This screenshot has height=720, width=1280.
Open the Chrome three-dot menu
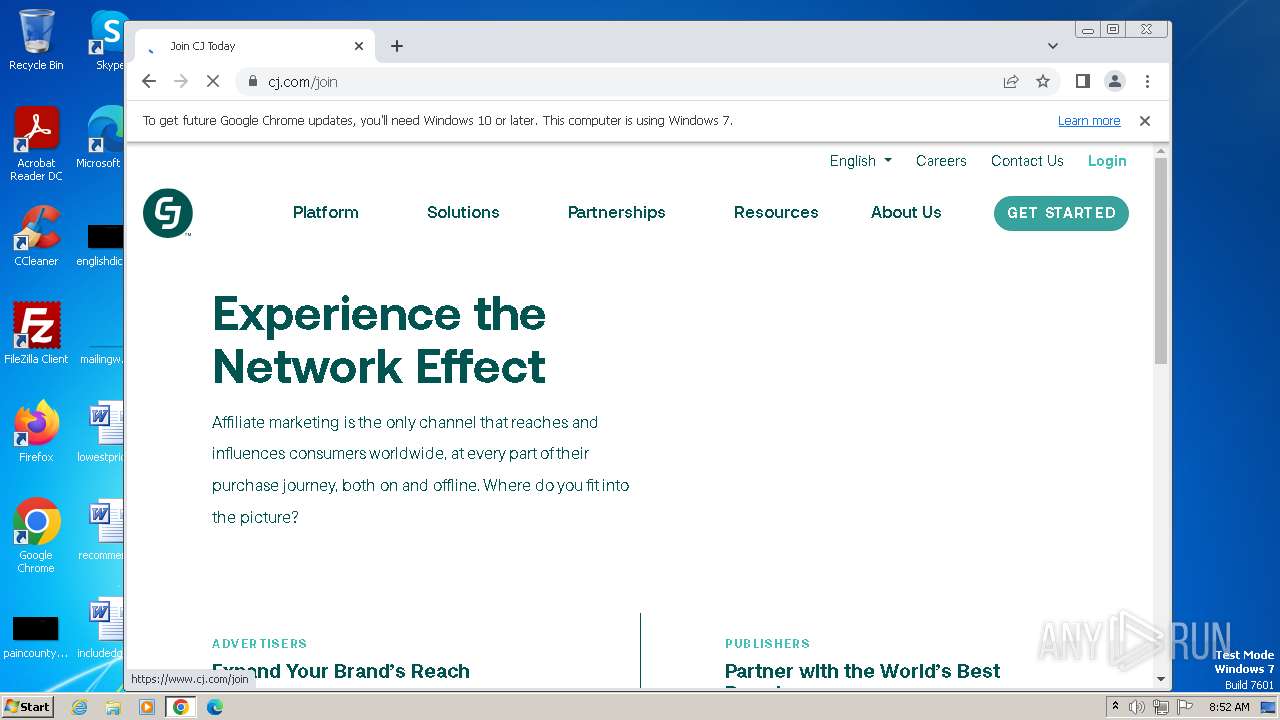[1147, 82]
